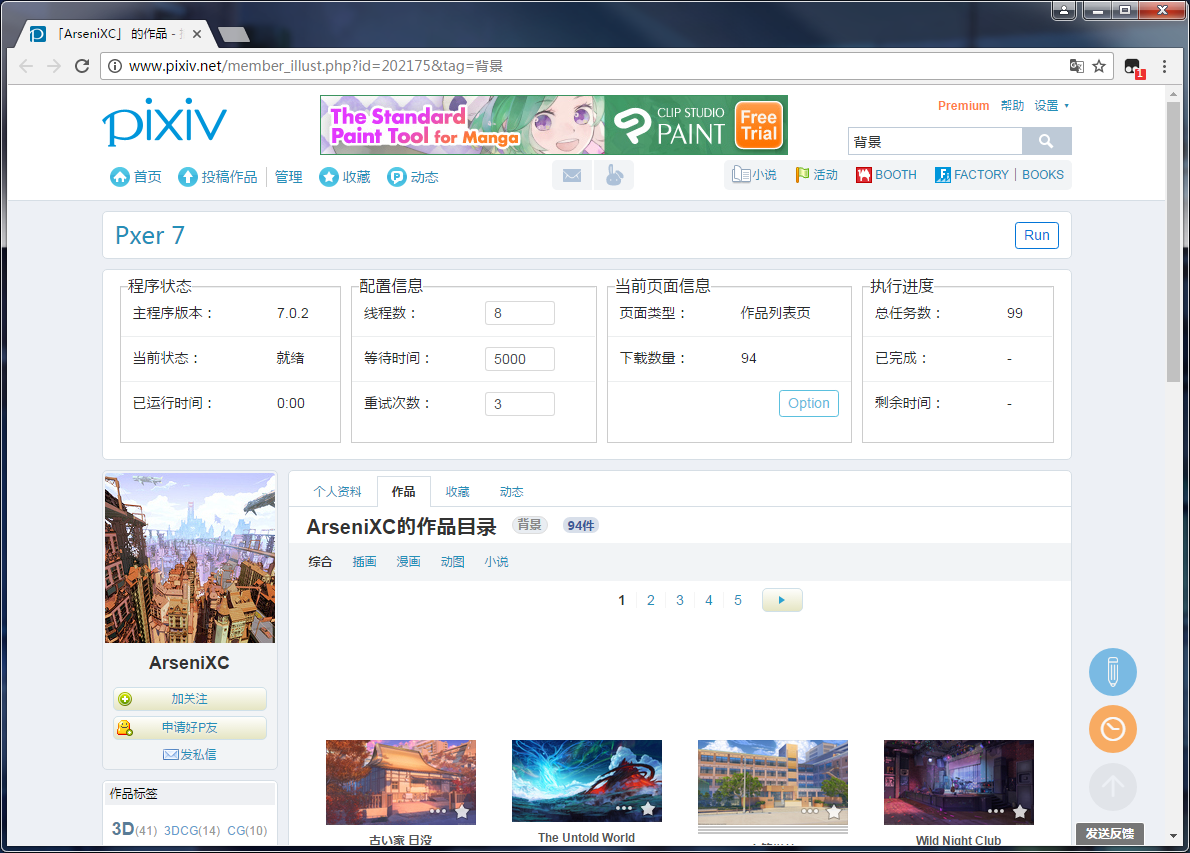
Task: Click browser back arrow
Action: click(26, 66)
